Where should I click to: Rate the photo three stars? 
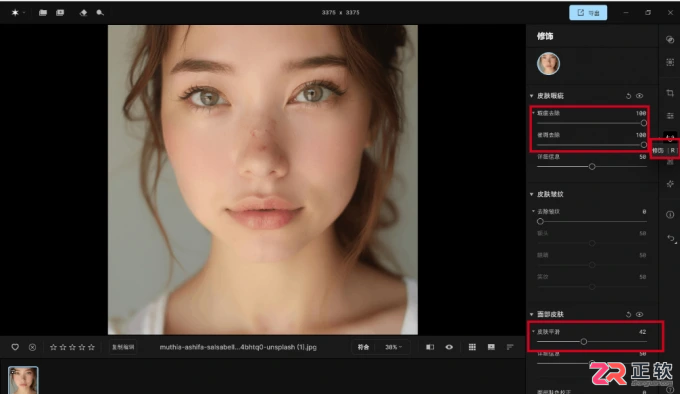point(72,347)
